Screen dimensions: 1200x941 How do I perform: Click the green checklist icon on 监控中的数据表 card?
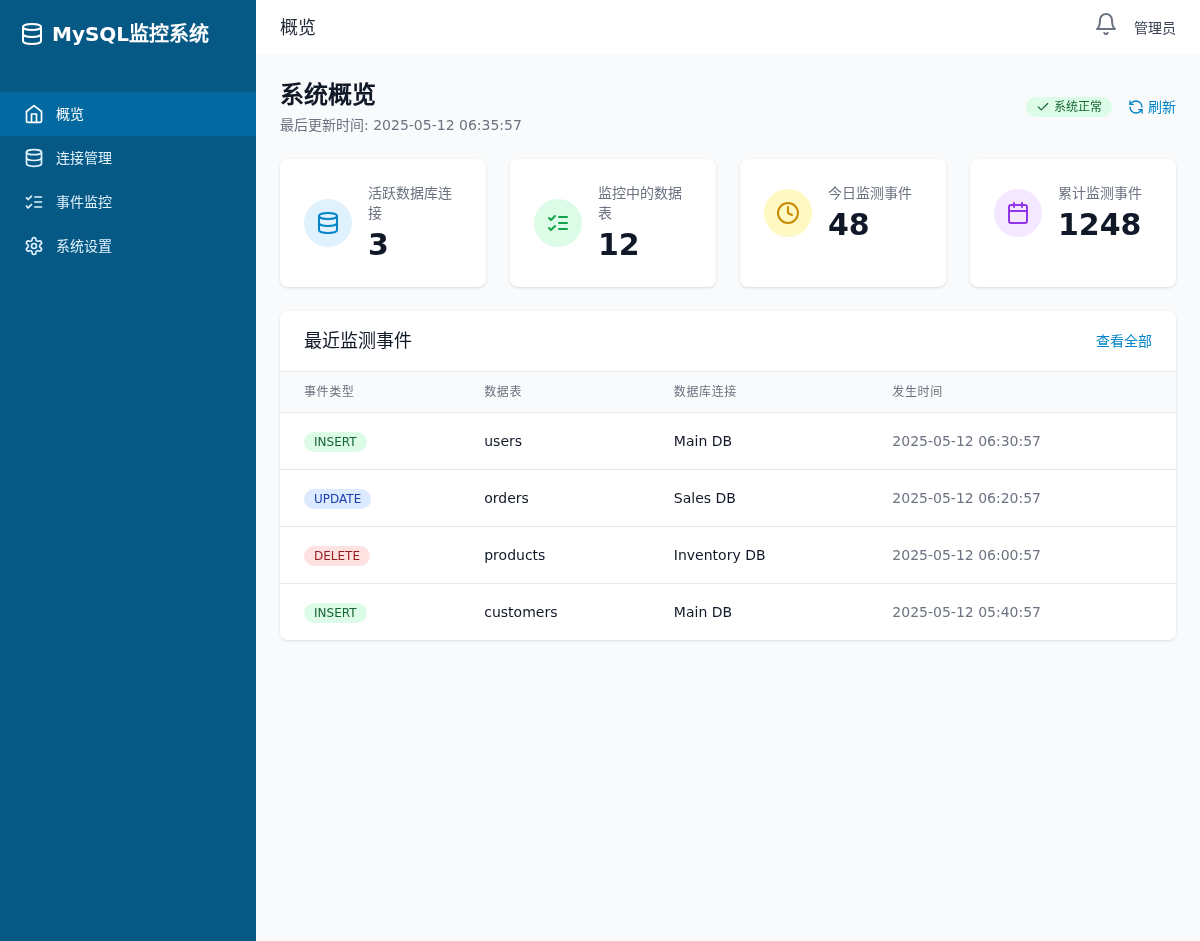(558, 223)
